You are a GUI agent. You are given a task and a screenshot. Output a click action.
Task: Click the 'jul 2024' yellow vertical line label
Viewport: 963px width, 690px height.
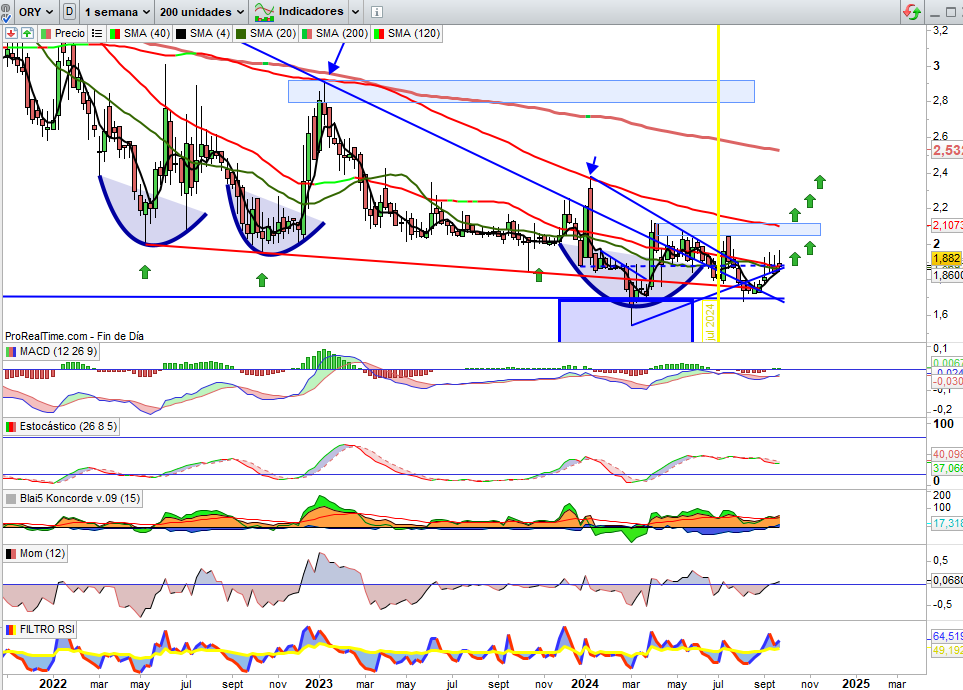click(711, 321)
